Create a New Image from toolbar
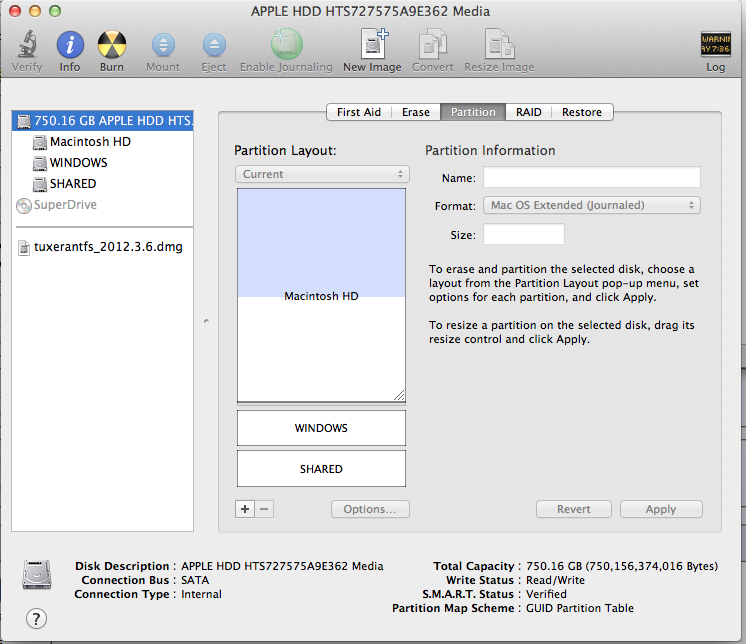This screenshot has width=746, height=644. [x=373, y=44]
